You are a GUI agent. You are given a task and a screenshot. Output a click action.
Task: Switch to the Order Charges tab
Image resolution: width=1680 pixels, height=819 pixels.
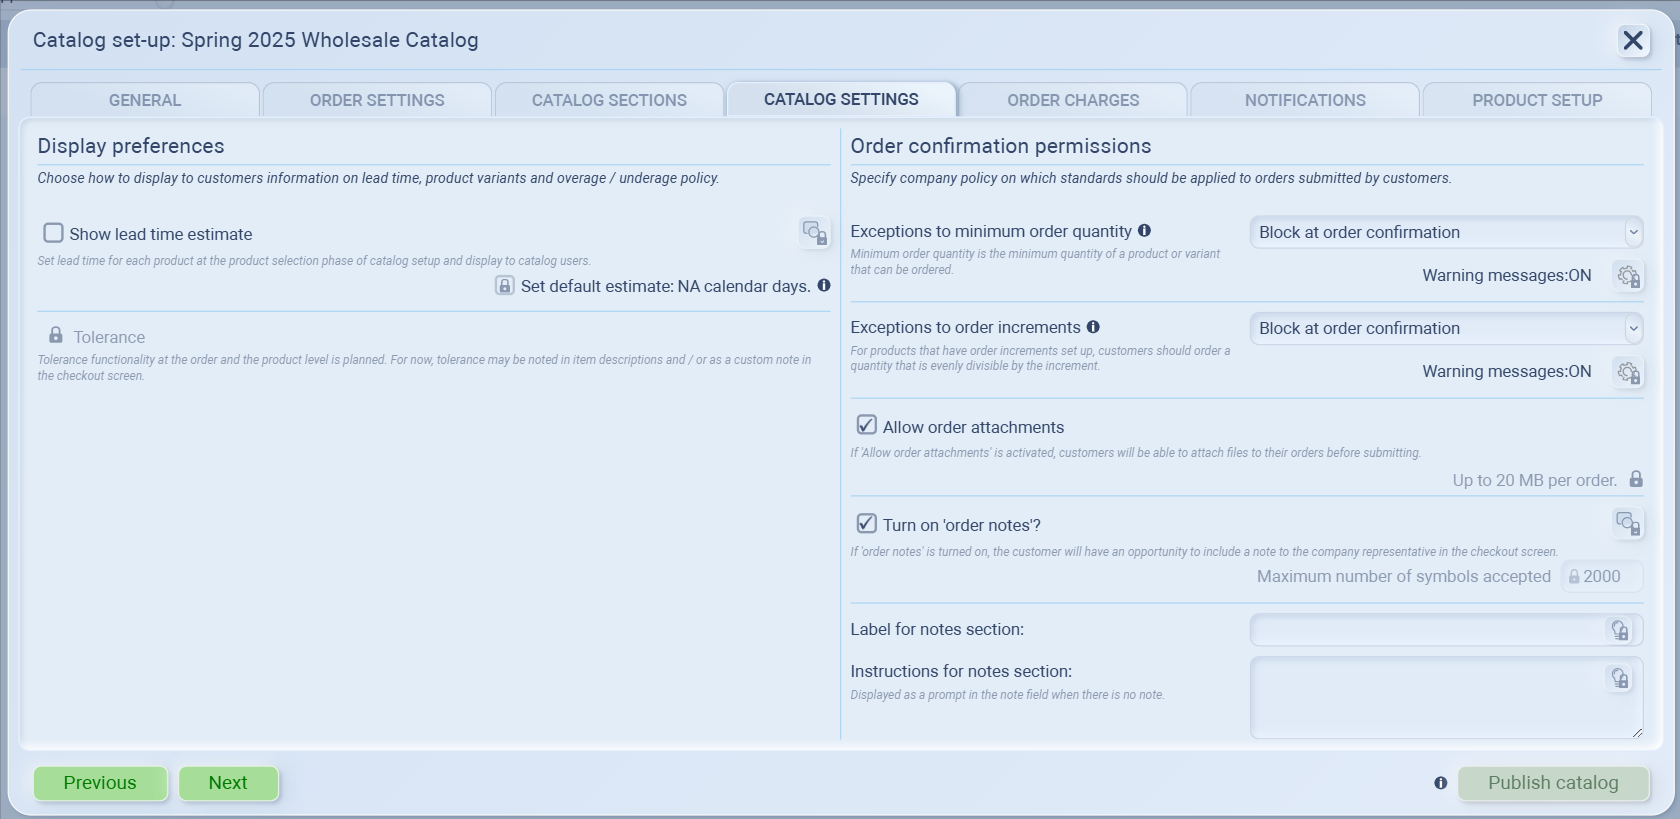tap(1073, 100)
